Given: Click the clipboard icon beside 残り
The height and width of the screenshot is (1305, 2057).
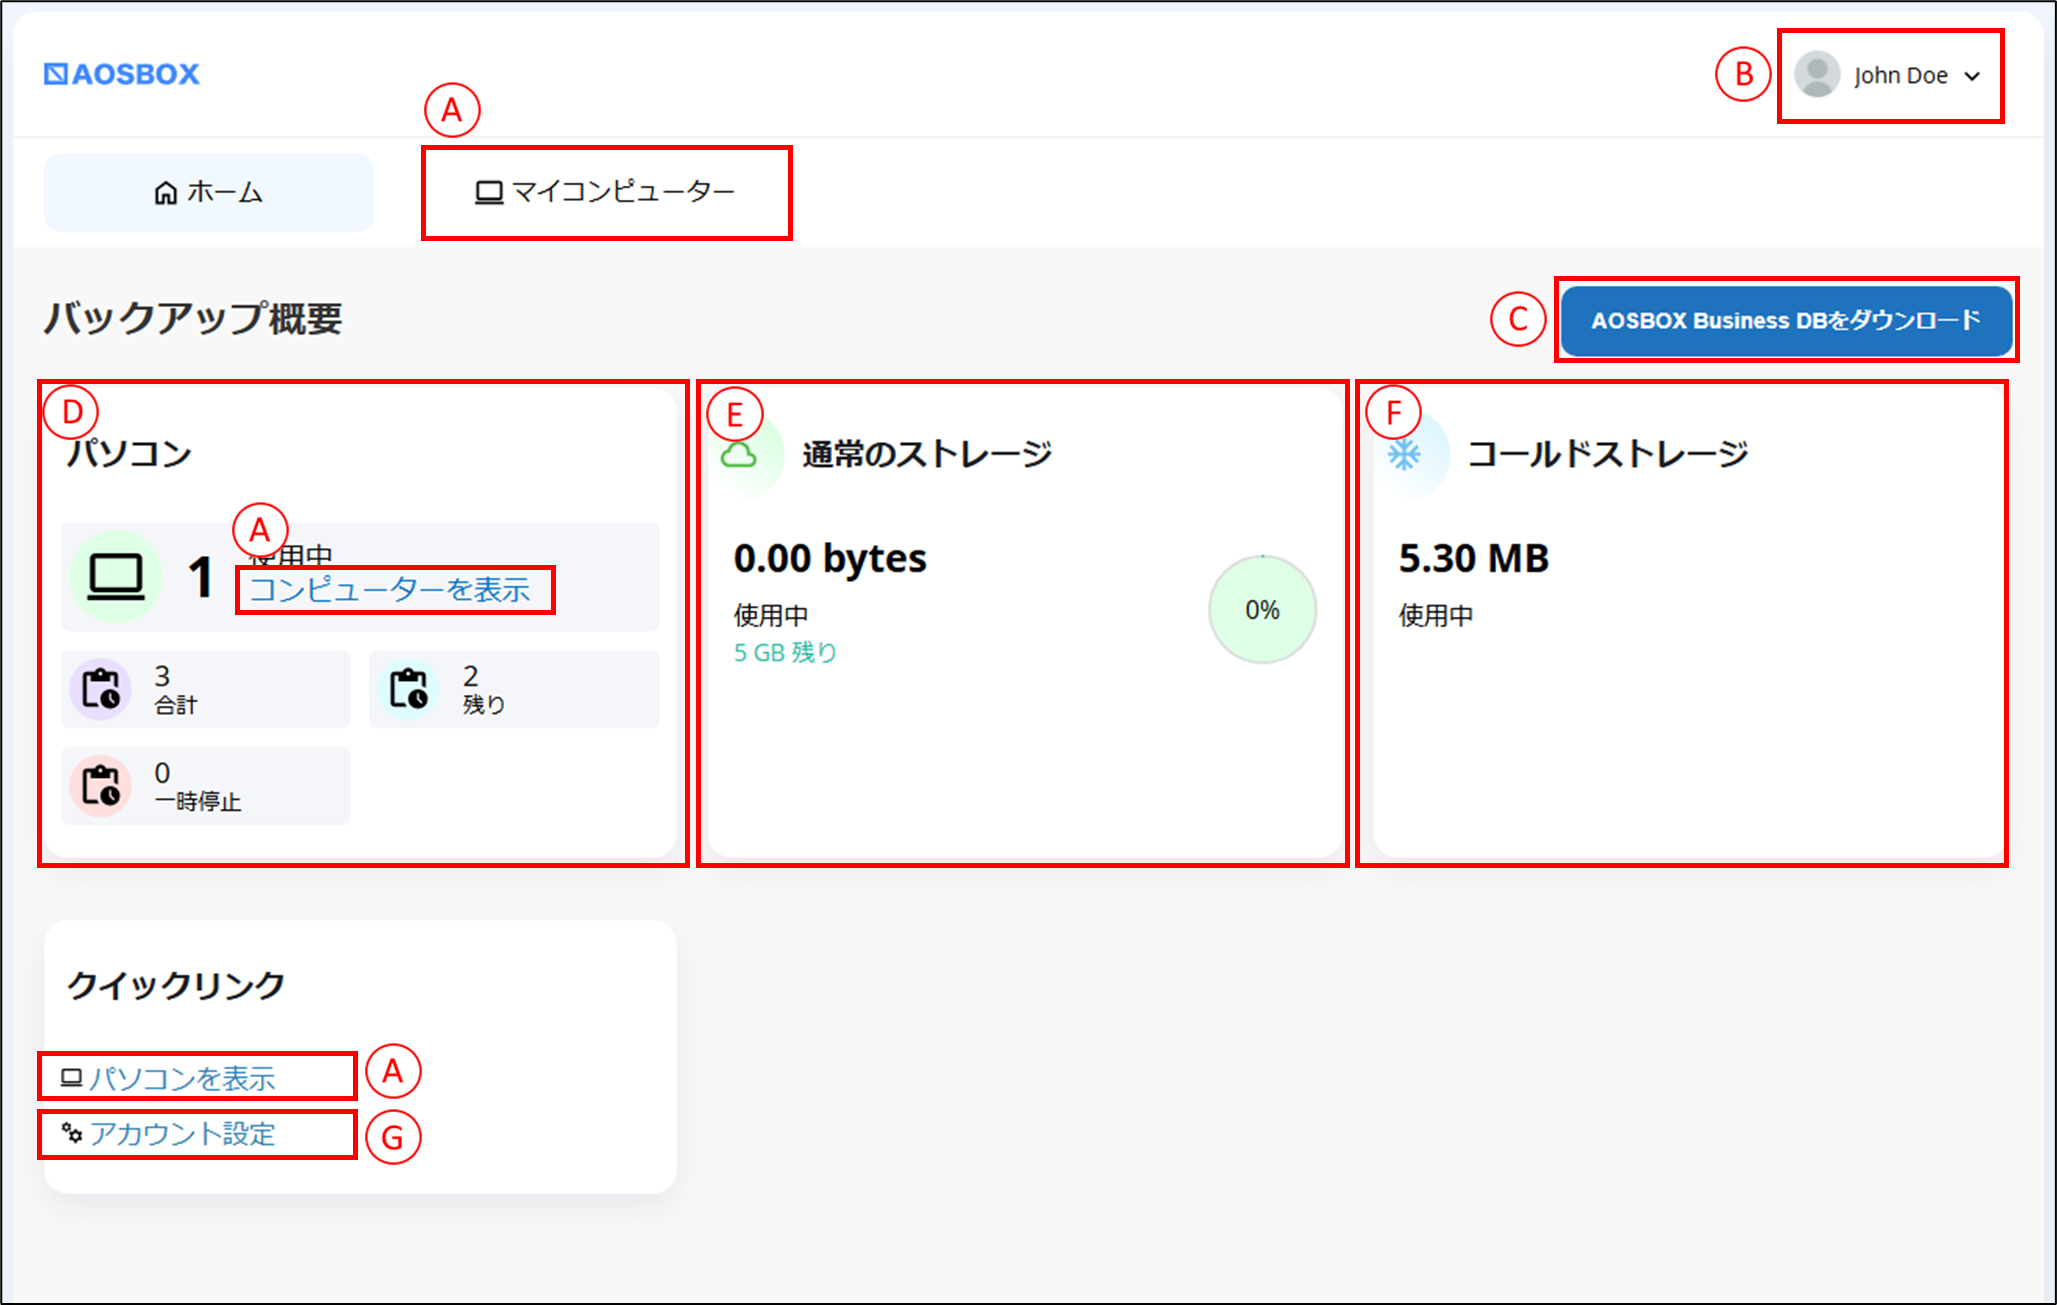Looking at the screenshot, I should pyautogui.click(x=408, y=689).
